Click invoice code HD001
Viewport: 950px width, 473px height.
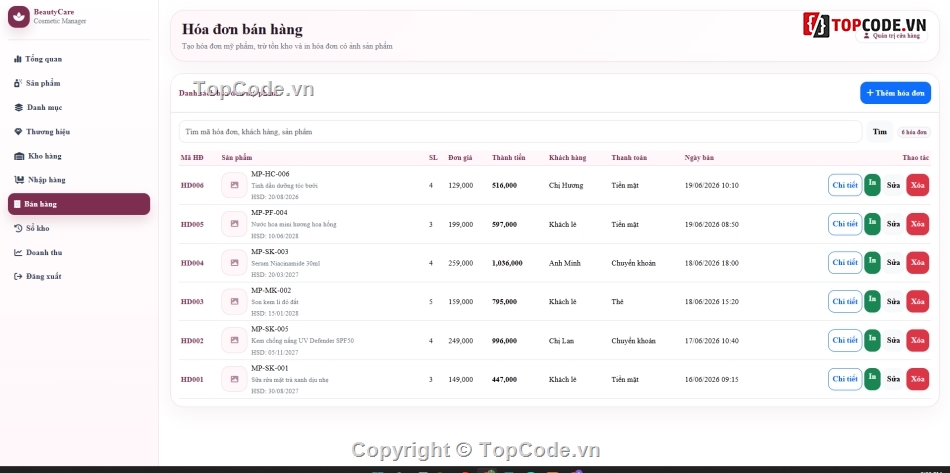192,379
